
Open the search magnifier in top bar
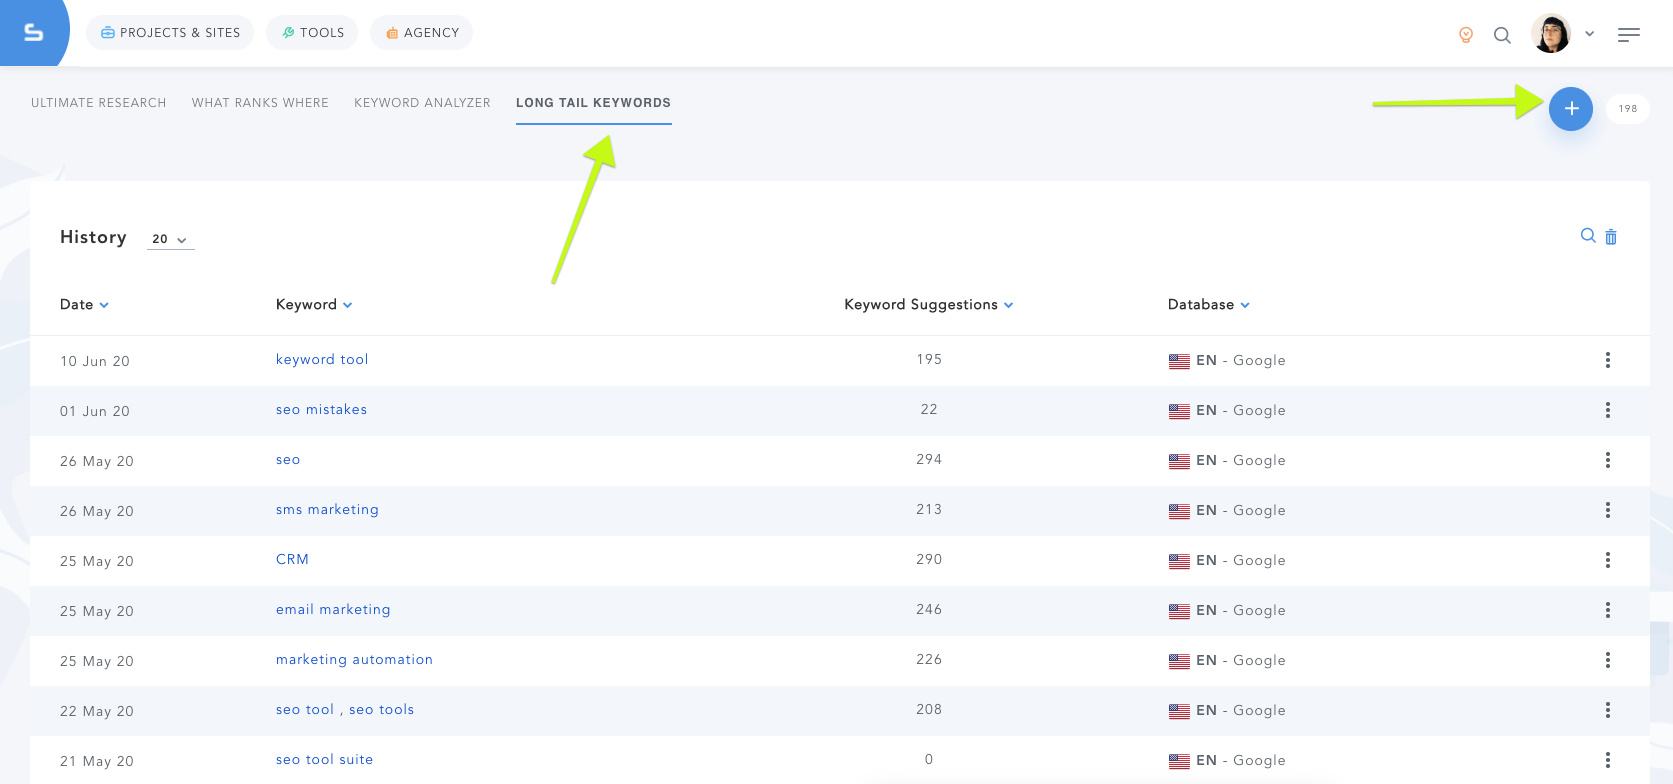click(1502, 35)
